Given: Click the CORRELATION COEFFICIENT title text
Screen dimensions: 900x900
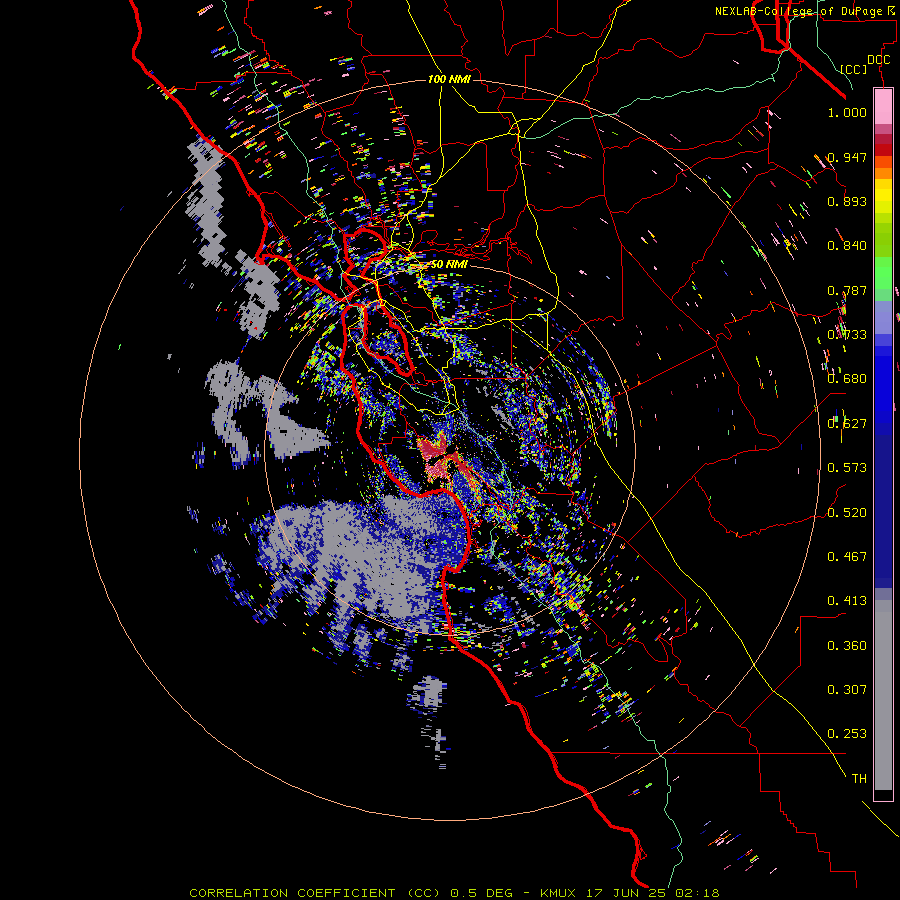Looking at the screenshot, I should click(x=292, y=893).
